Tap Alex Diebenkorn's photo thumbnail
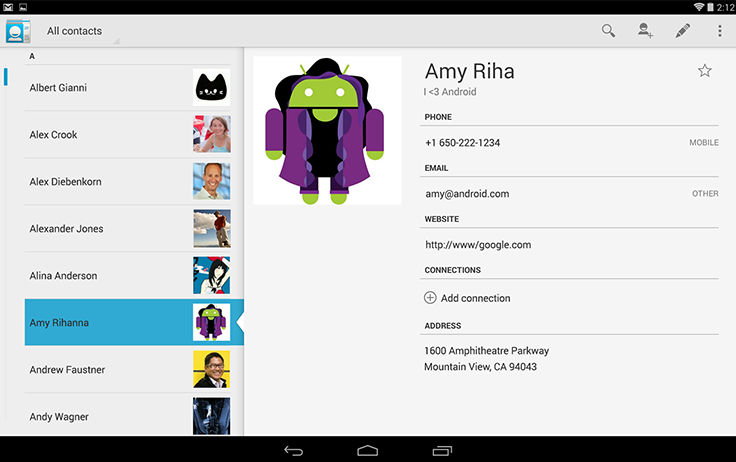The image size is (736, 462). pos(212,181)
